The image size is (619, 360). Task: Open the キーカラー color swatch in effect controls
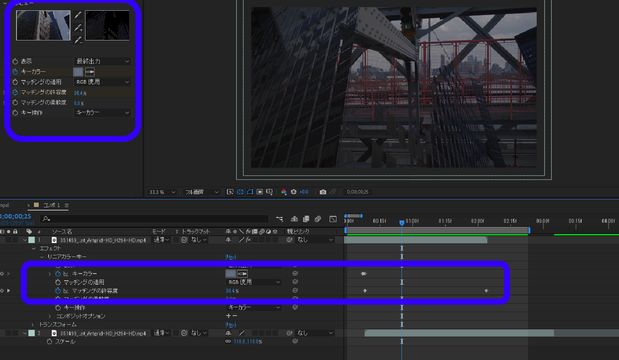click(x=78, y=72)
